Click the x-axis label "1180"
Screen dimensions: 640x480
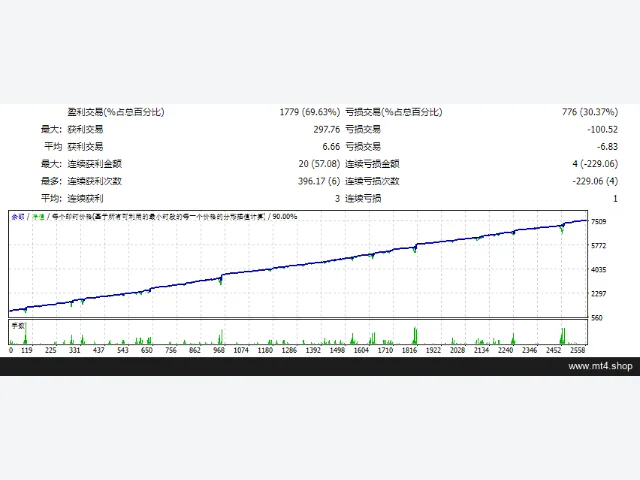point(265,350)
